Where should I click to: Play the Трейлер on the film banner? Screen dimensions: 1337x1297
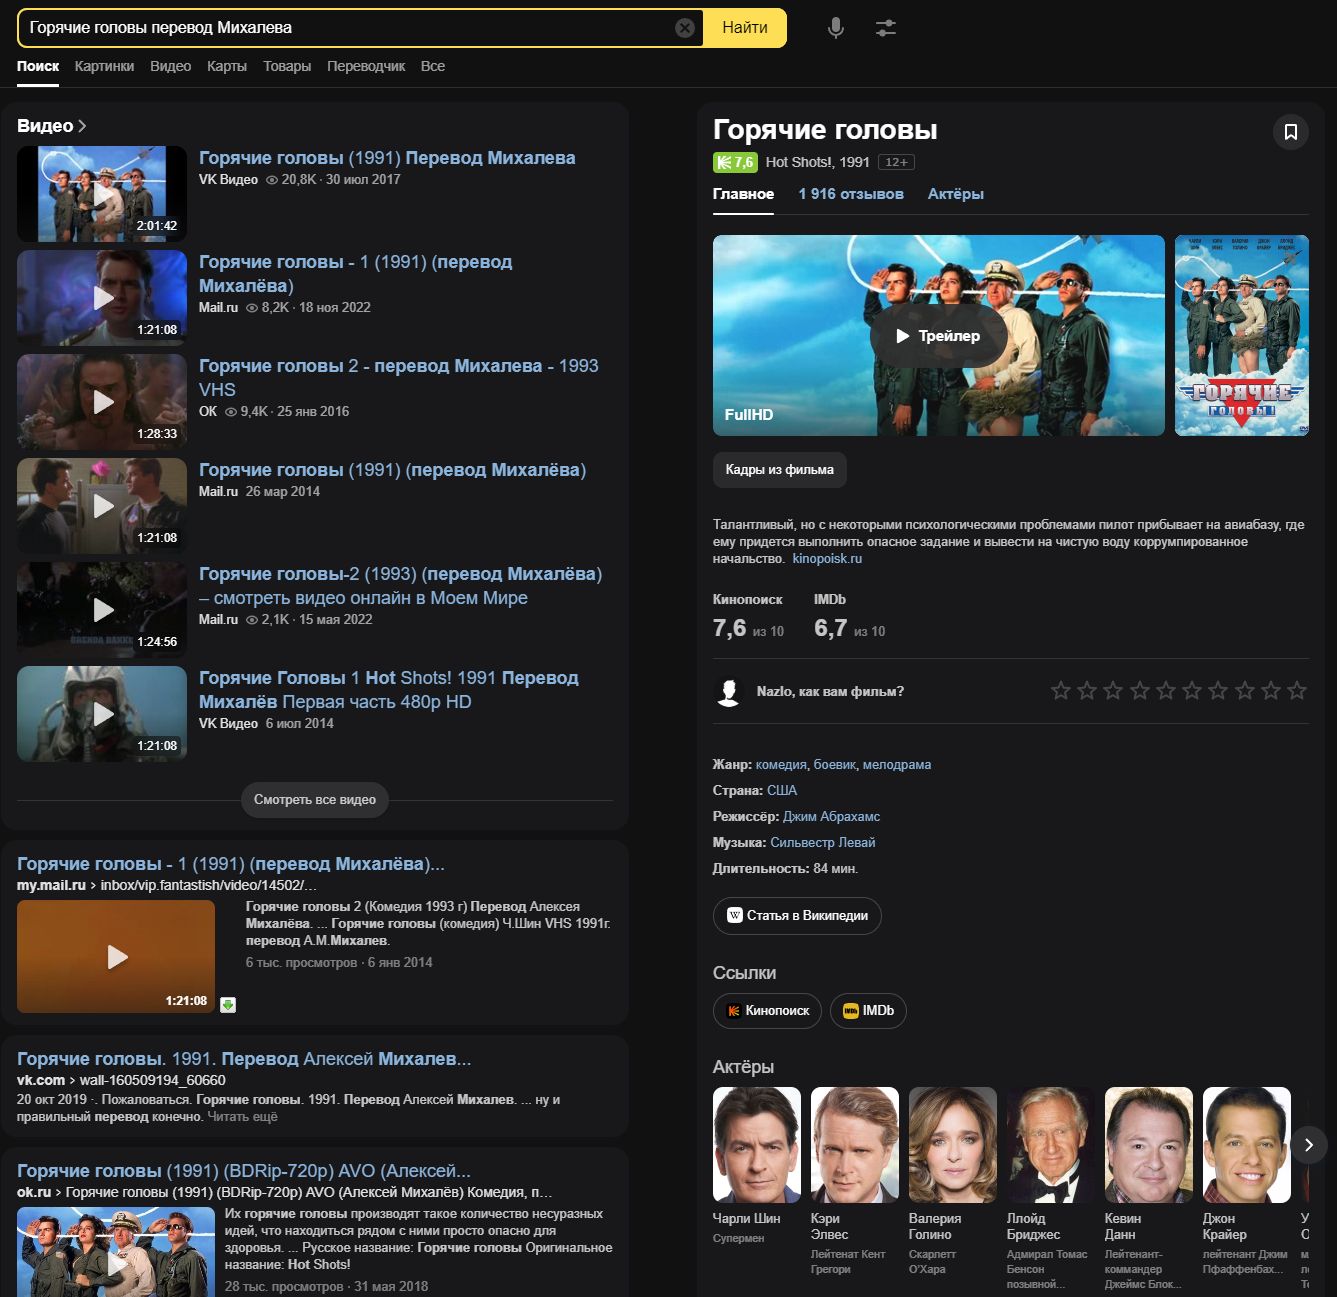(x=938, y=336)
